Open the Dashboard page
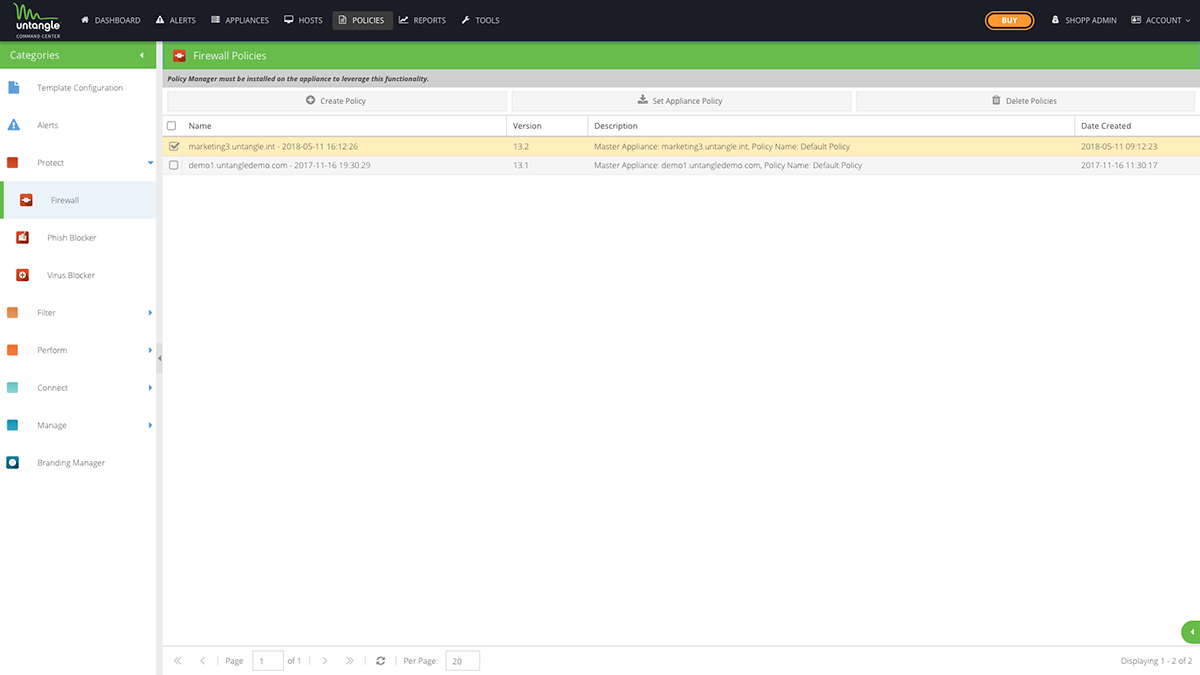 110,20
